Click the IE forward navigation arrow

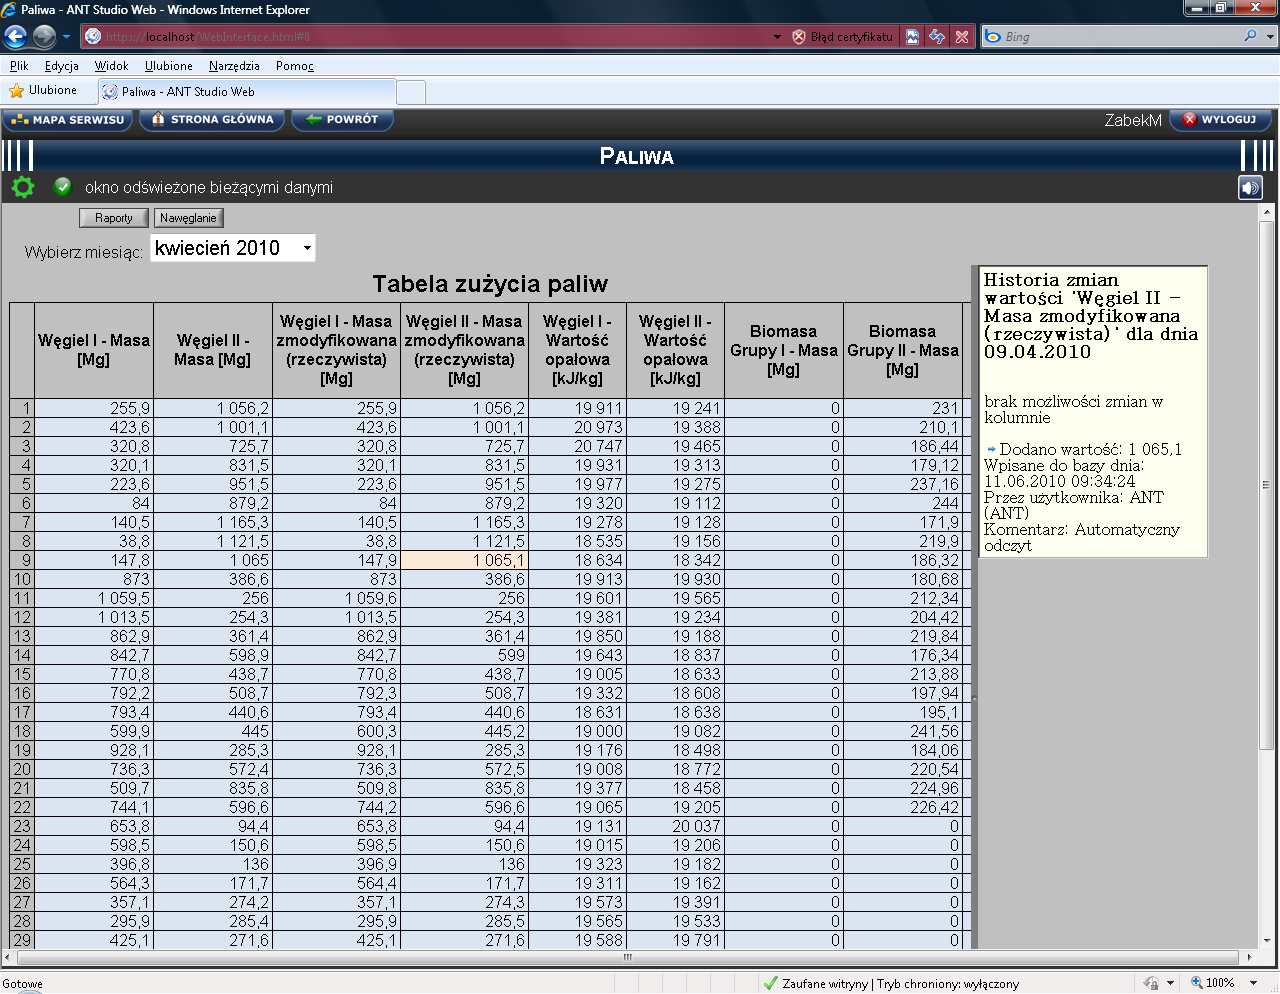44,37
